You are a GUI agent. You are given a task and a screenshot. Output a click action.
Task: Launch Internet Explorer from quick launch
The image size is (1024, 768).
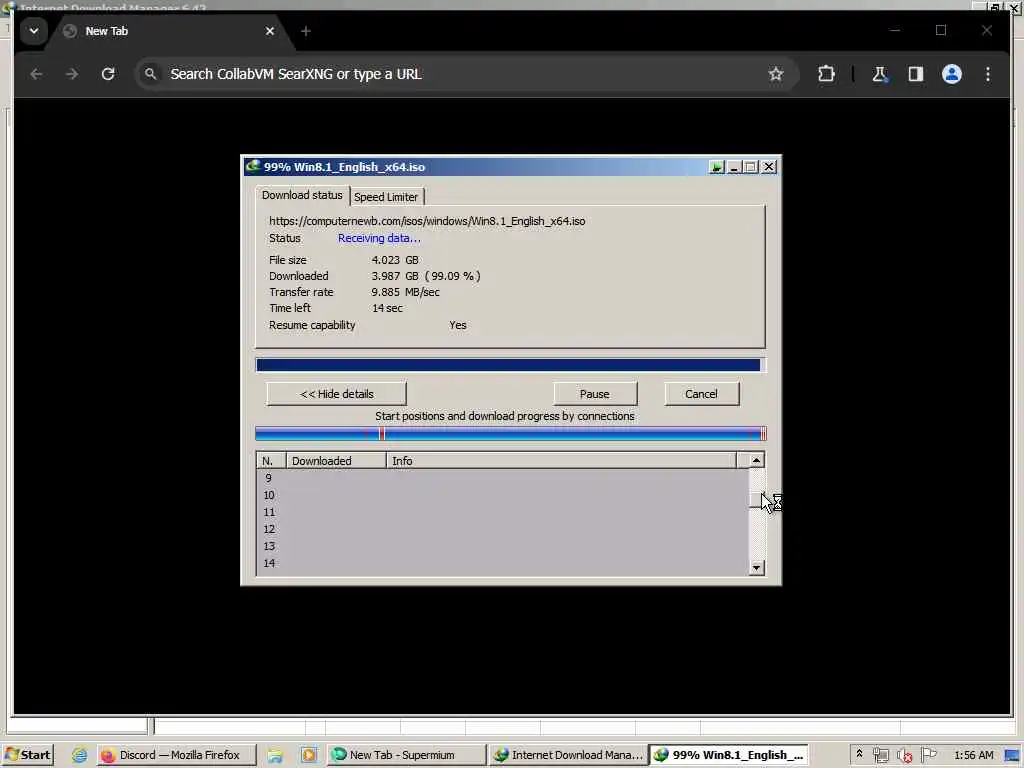79,755
